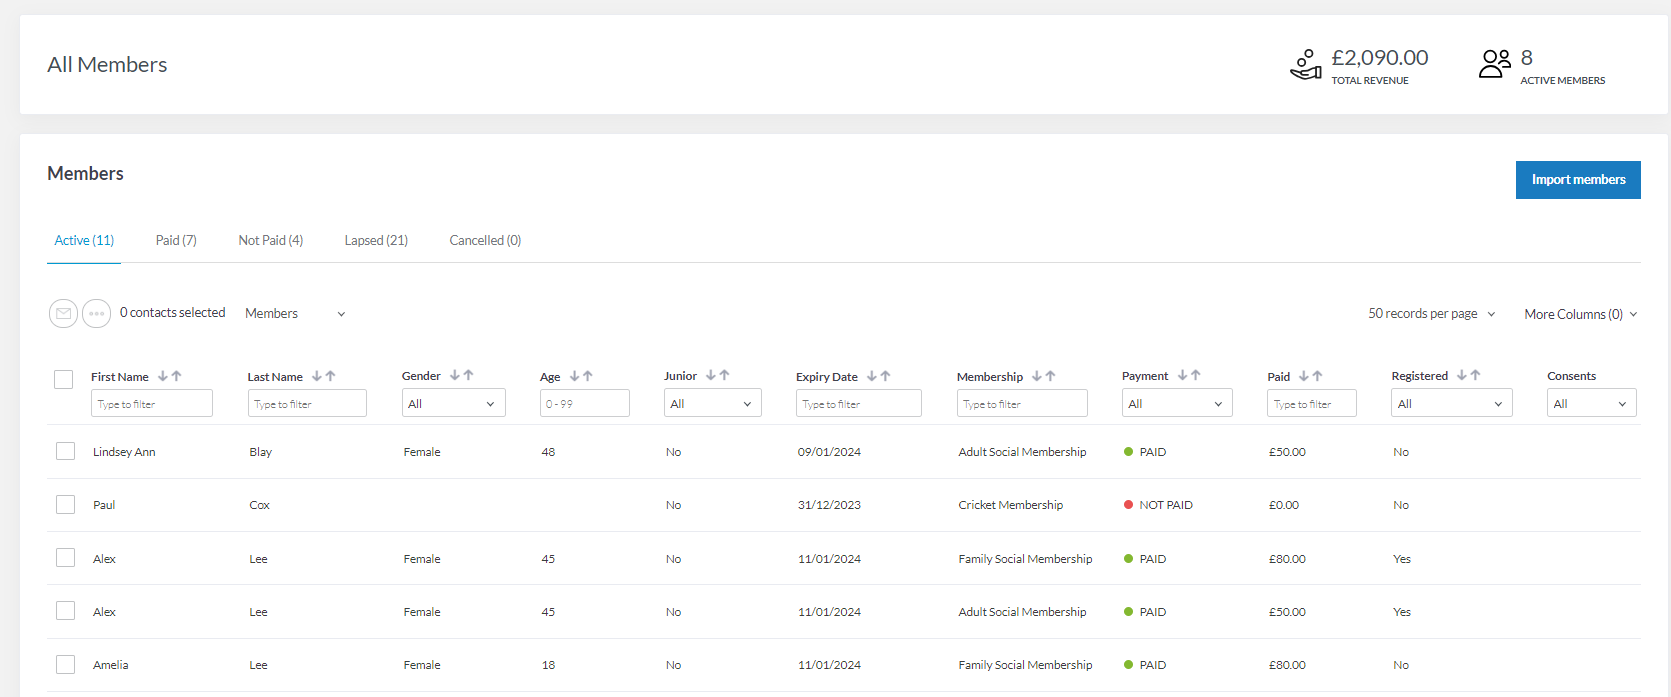
Task: Click the first name 'Amelia'
Action: pos(111,665)
